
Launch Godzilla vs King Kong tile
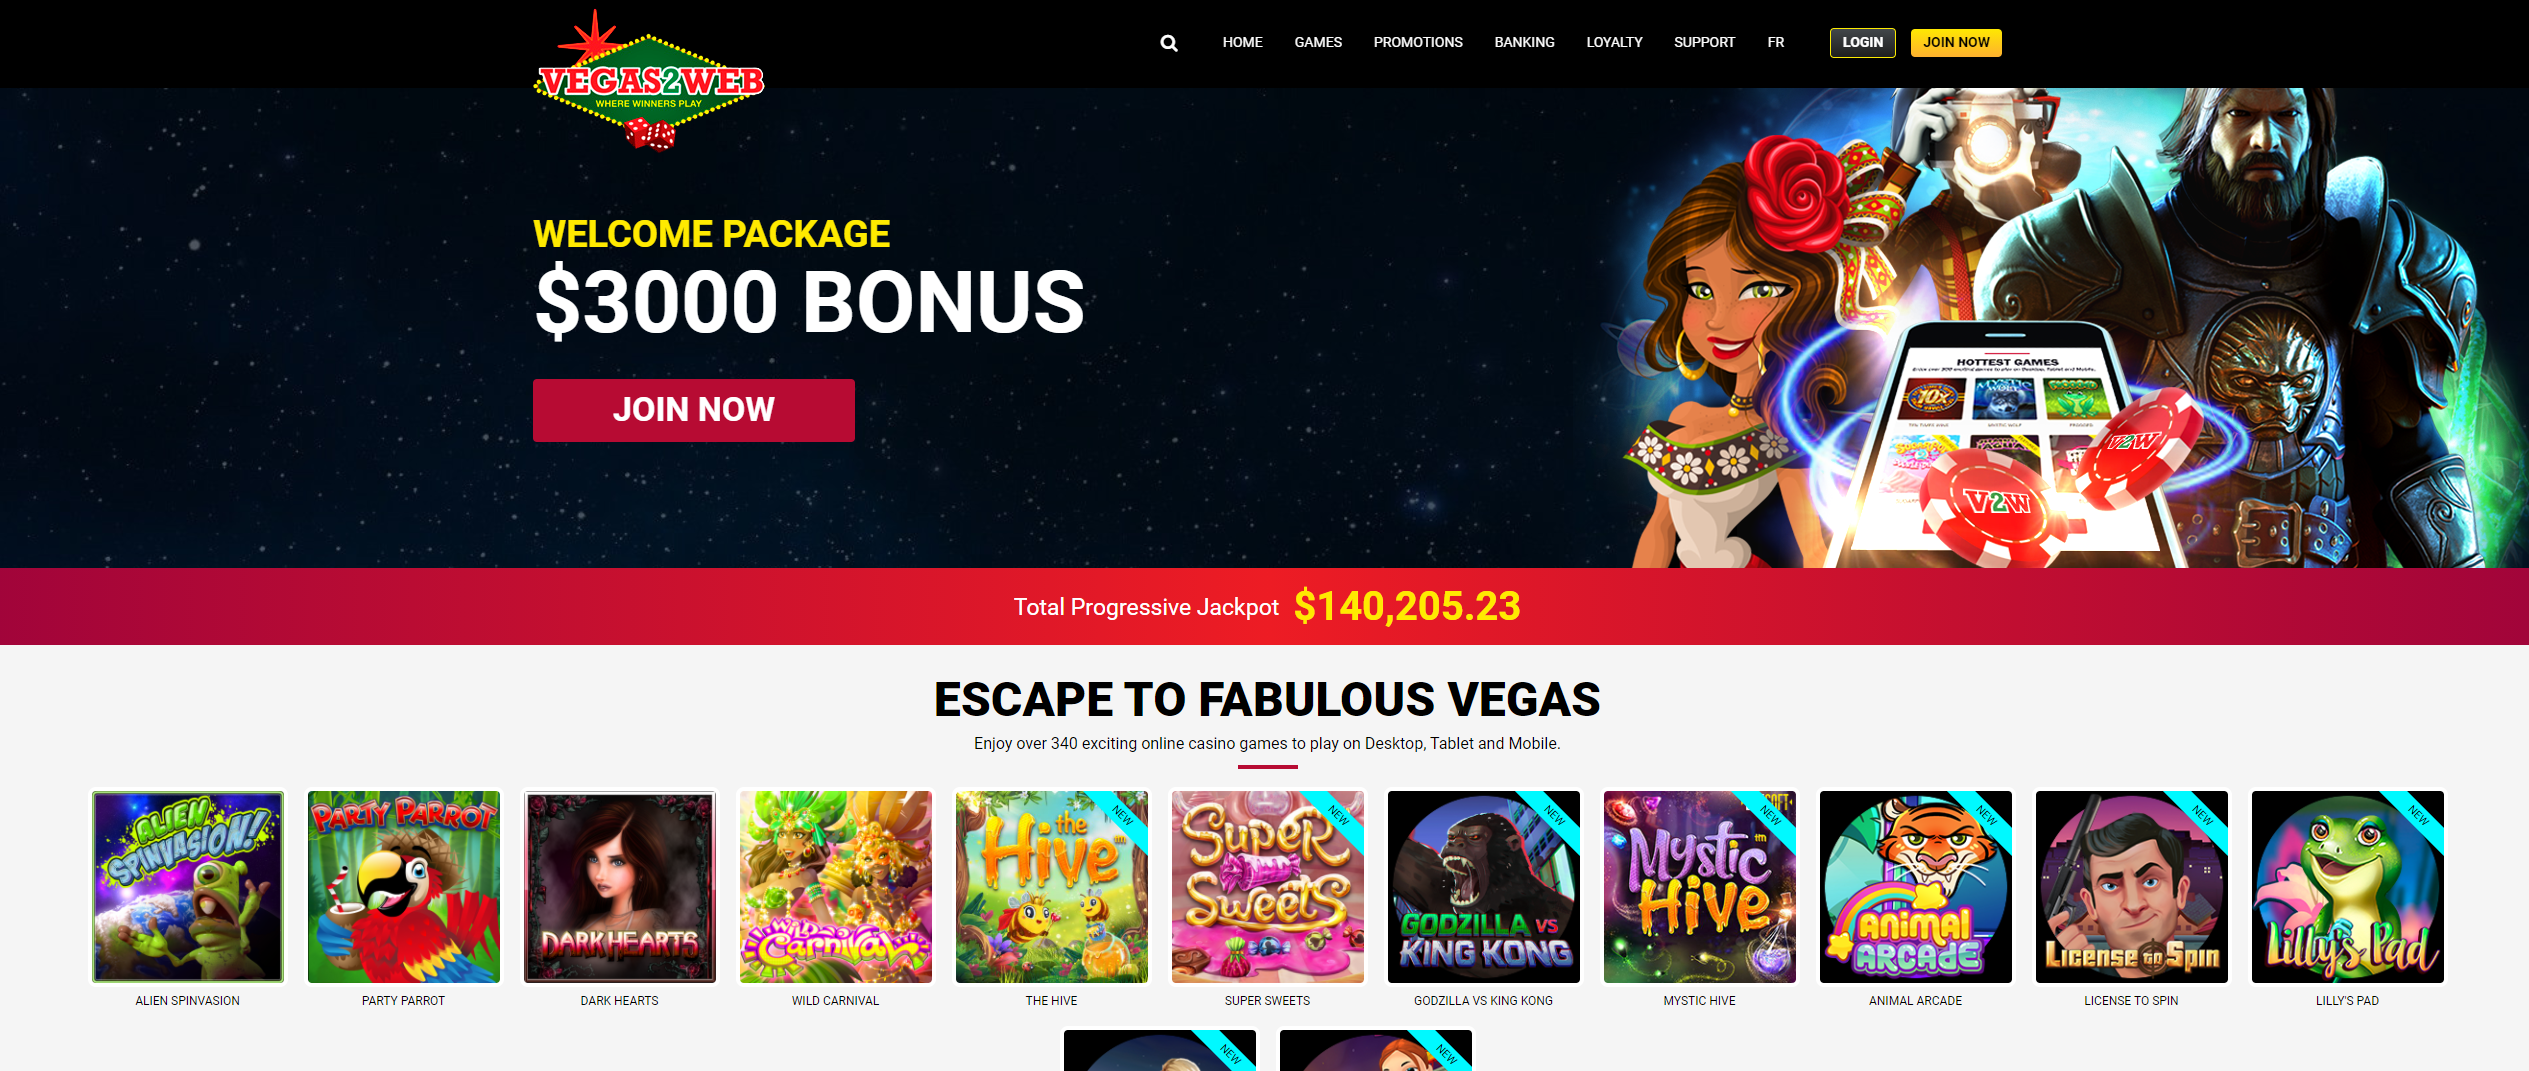pos(1484,887)
